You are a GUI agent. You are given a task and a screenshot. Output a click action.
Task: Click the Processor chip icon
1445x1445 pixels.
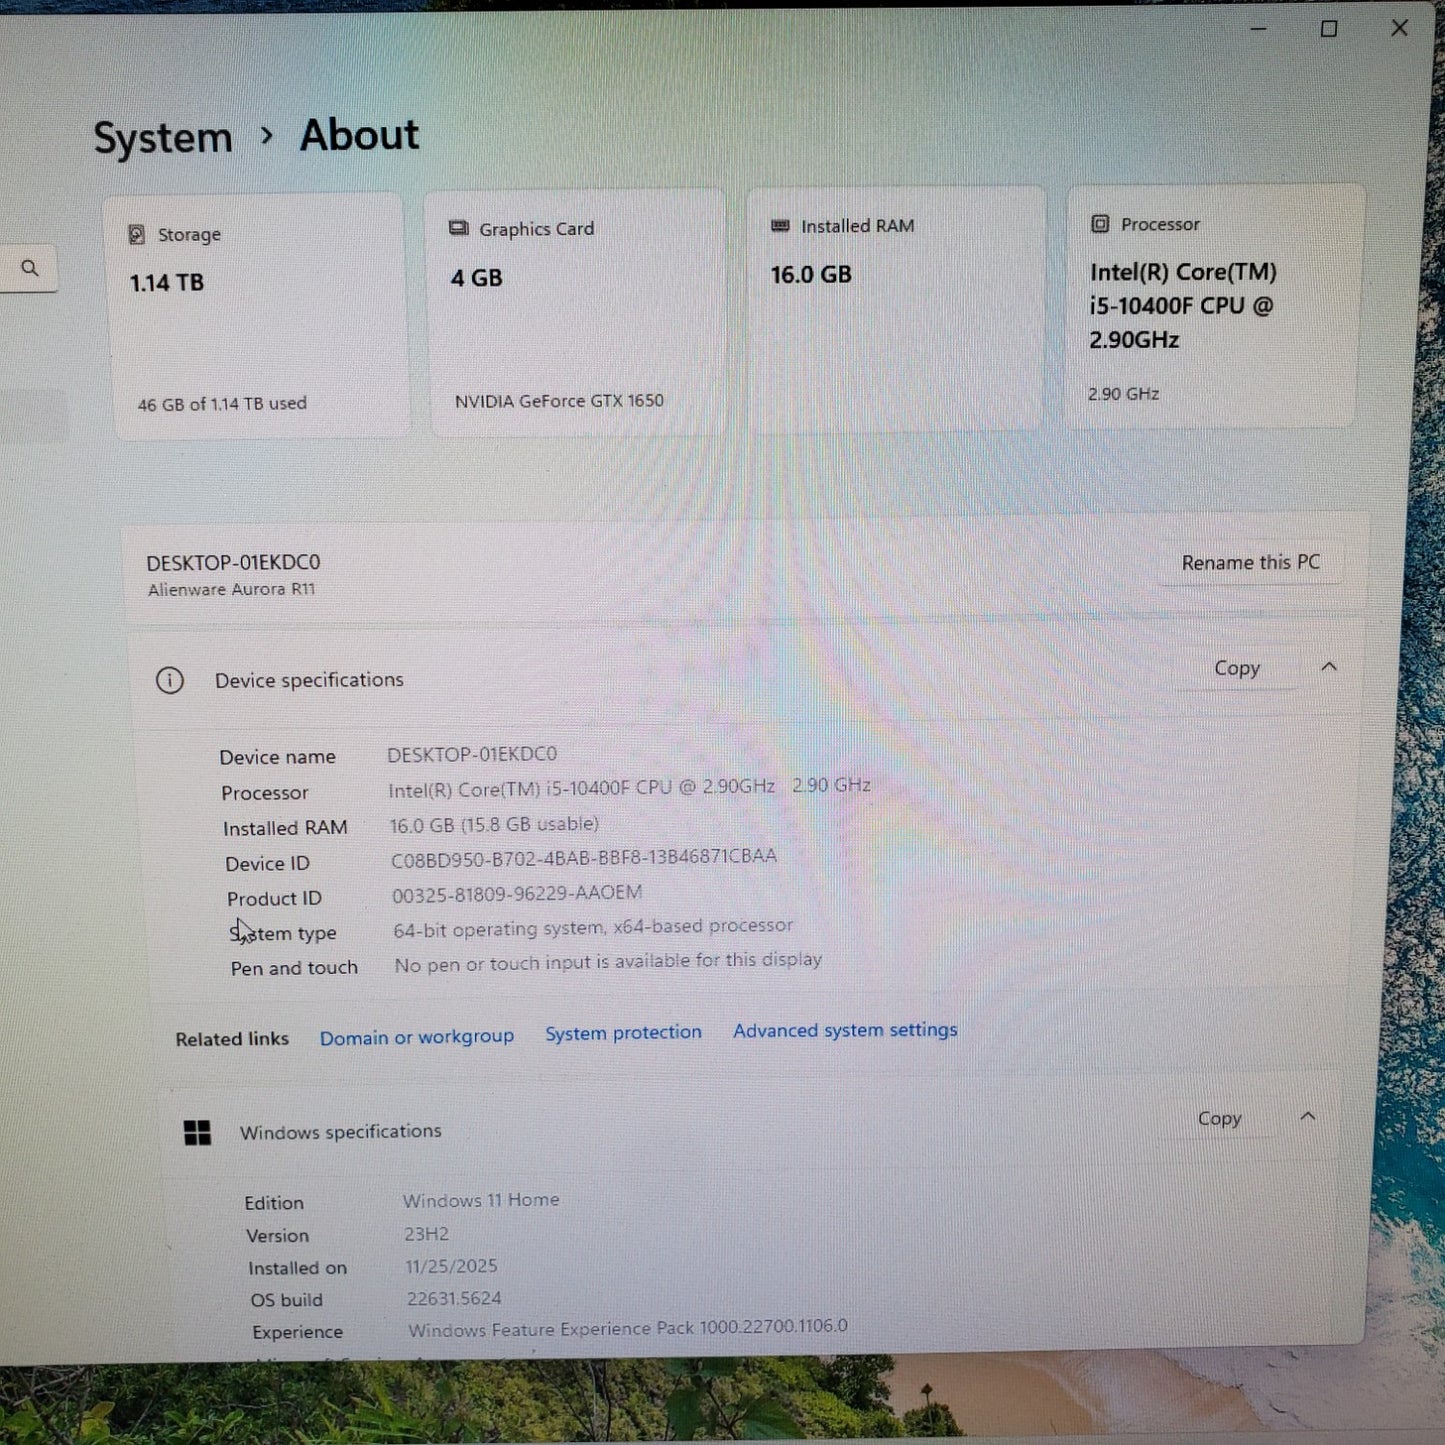coord(1100,224)
